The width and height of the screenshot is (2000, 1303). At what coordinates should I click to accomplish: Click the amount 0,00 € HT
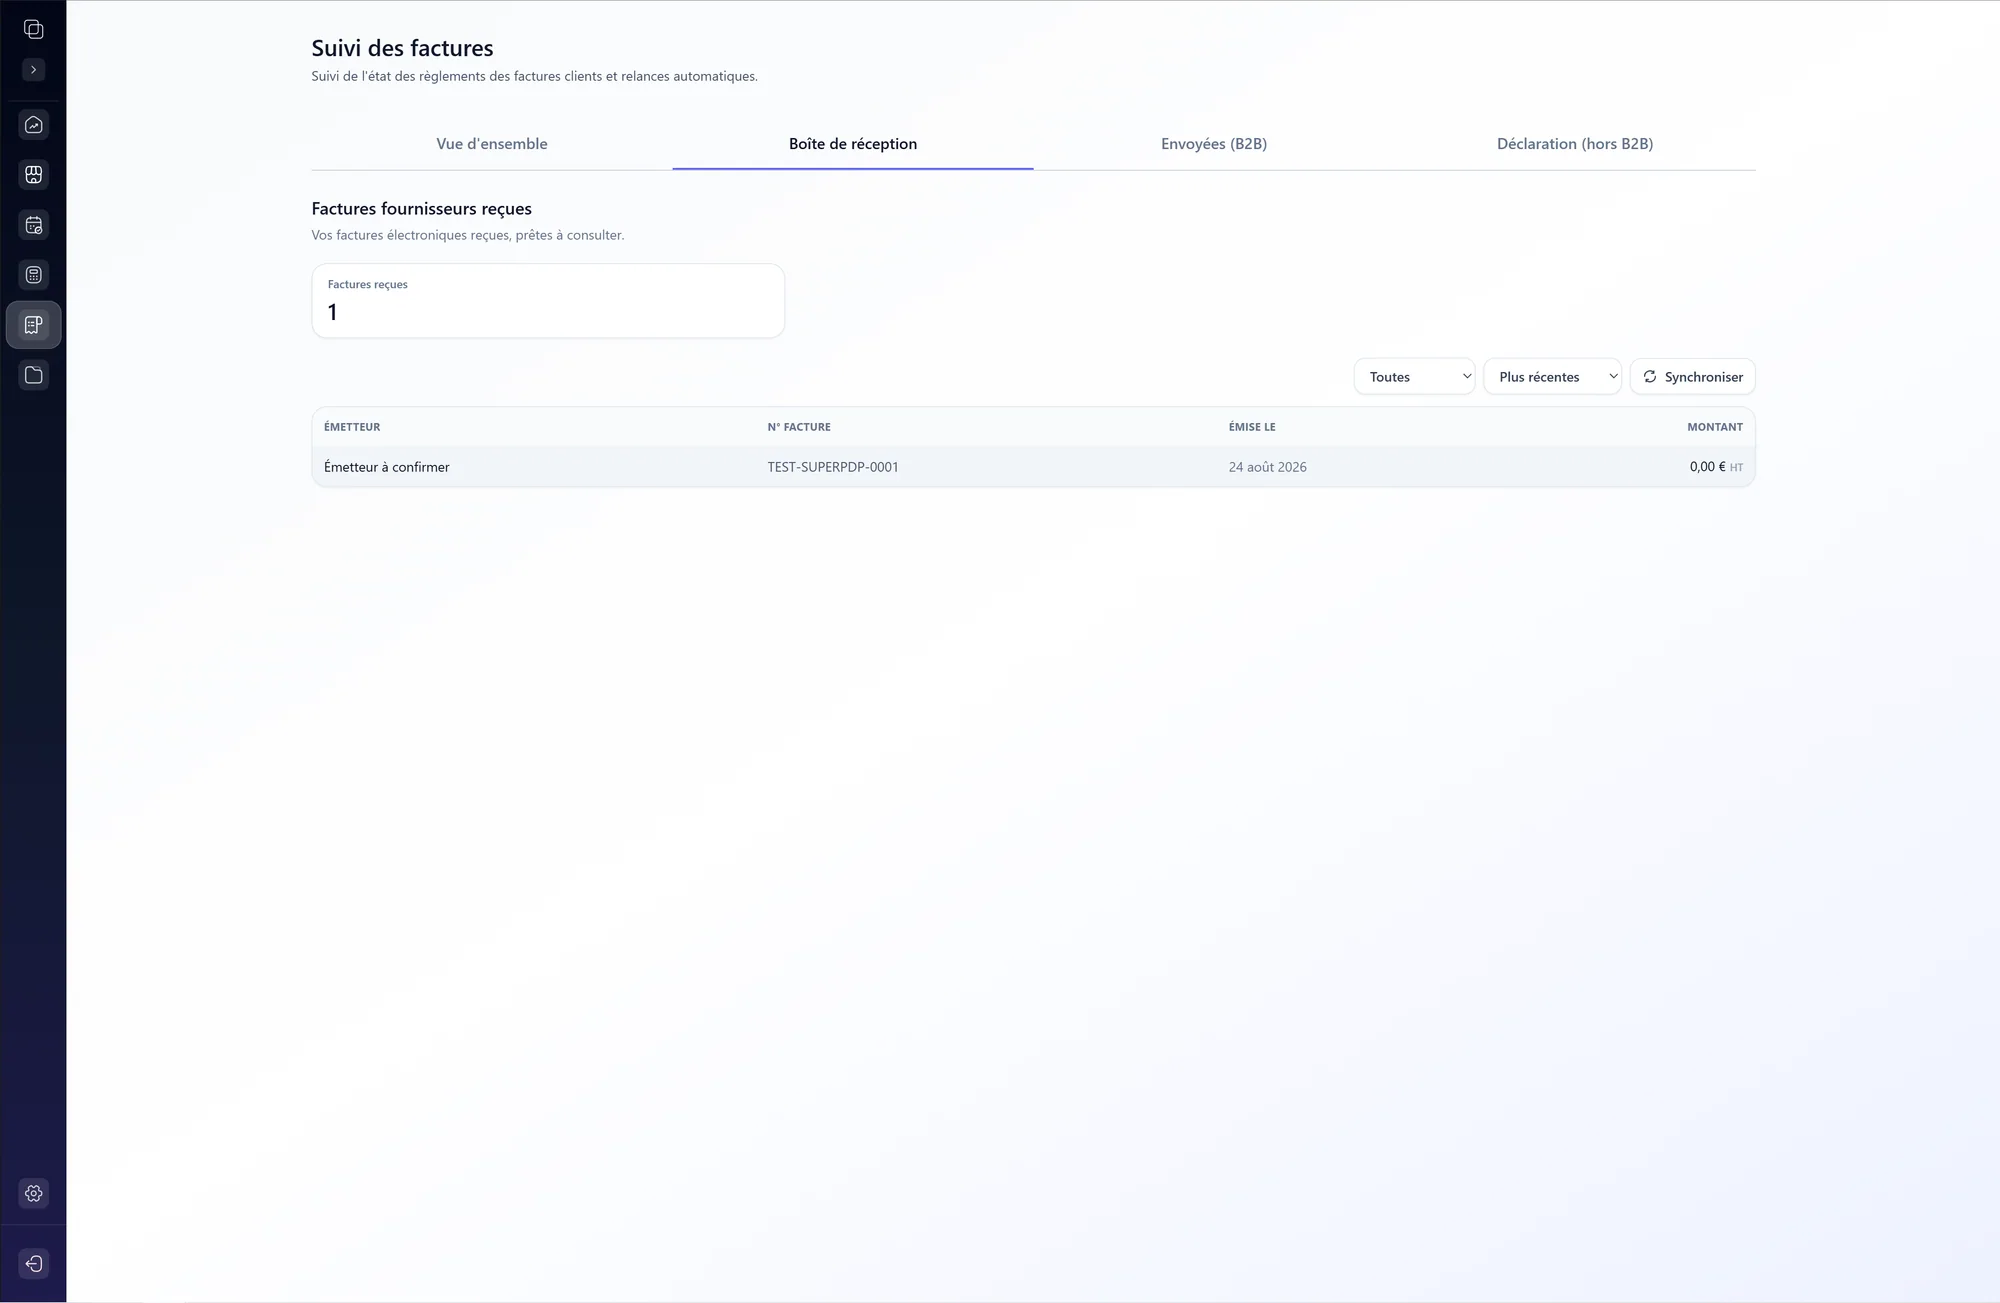tap(1716, 467)
